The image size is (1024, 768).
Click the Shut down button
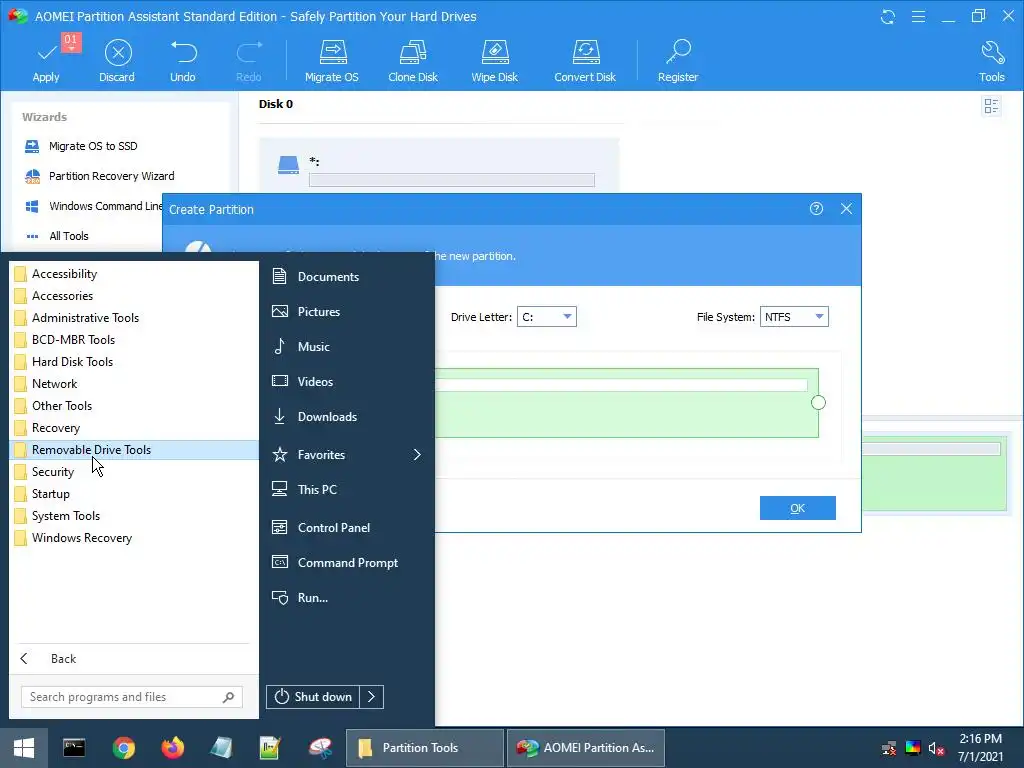click(313, 697)
